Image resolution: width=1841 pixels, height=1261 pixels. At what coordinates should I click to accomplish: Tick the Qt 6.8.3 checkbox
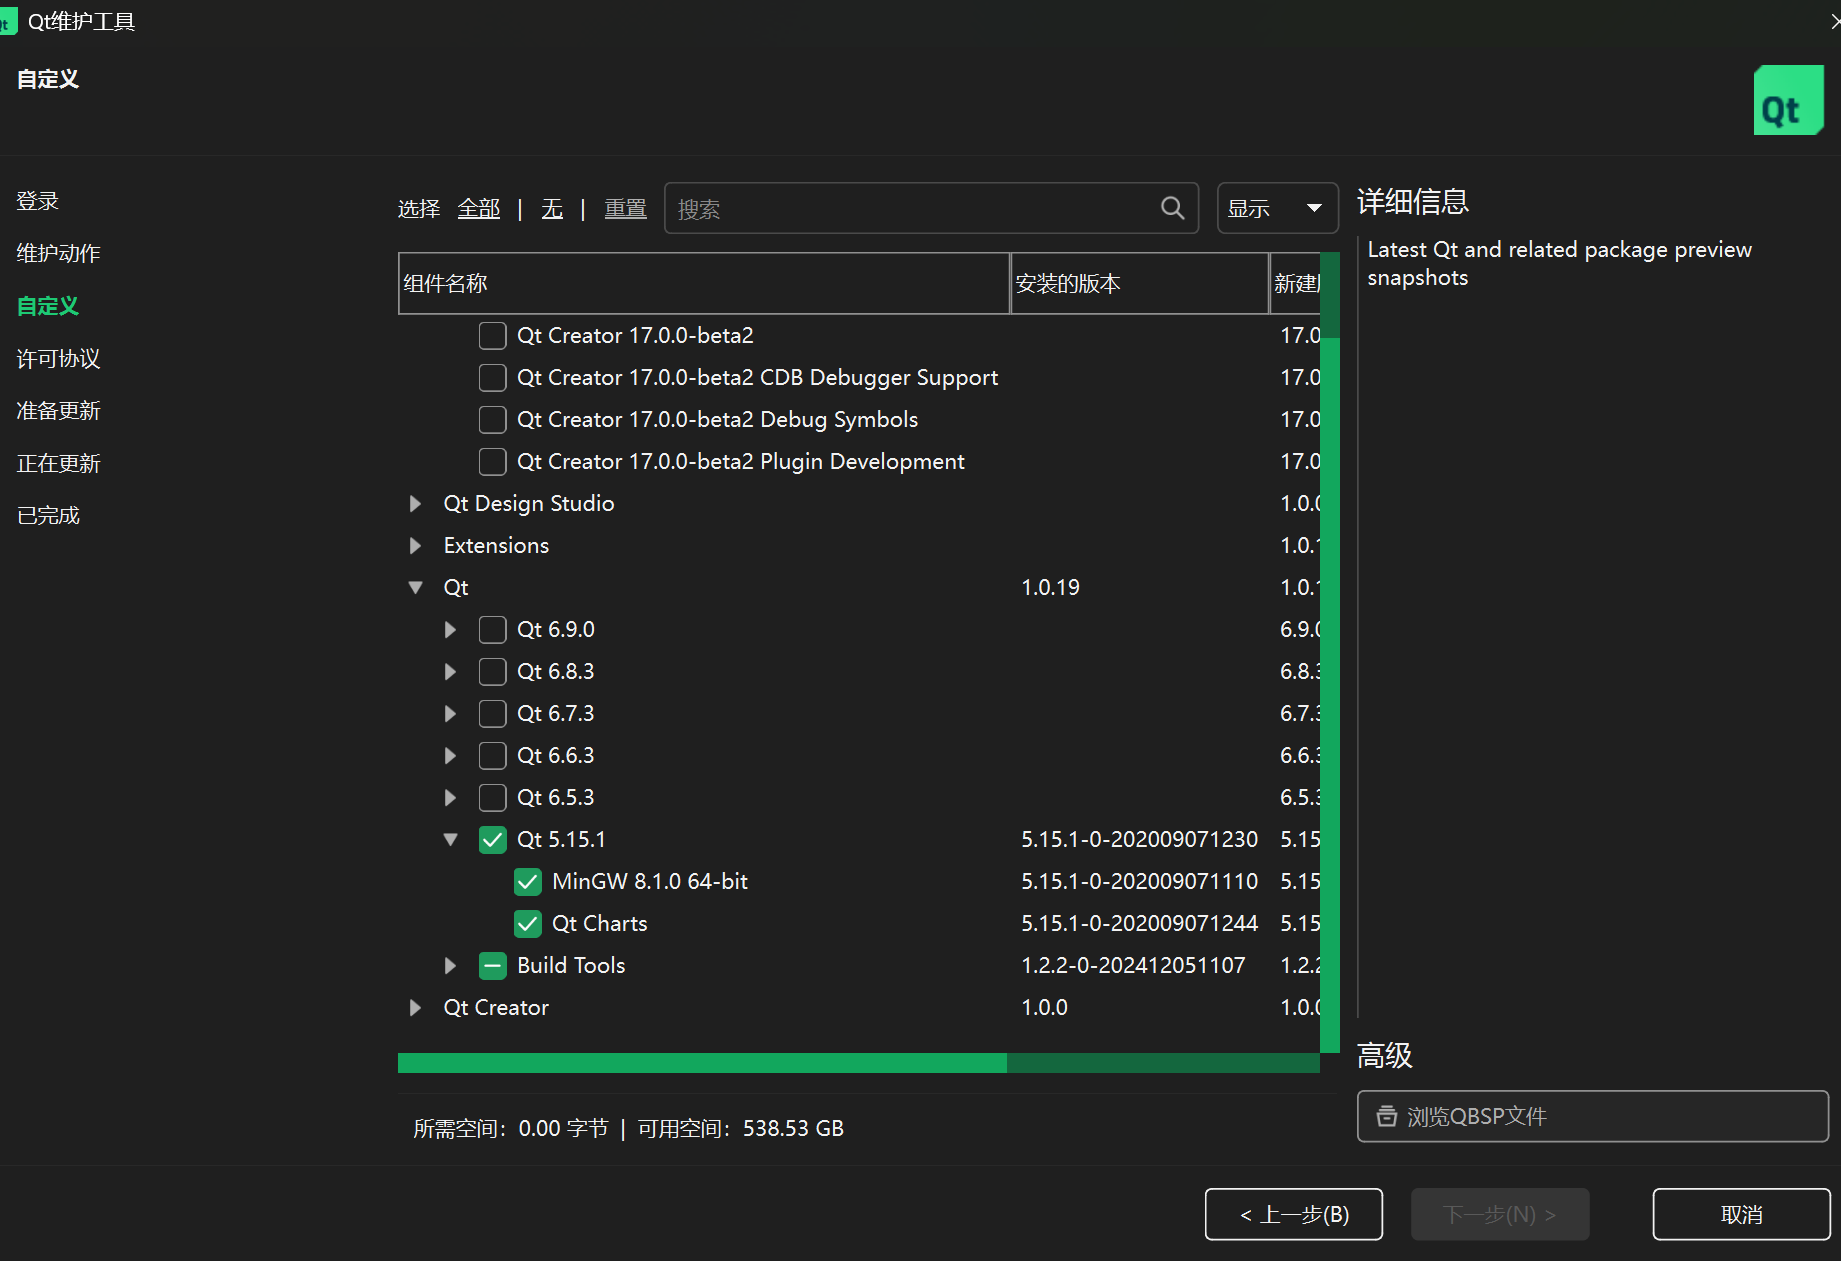pyautogui.click(x=492, y=672)
